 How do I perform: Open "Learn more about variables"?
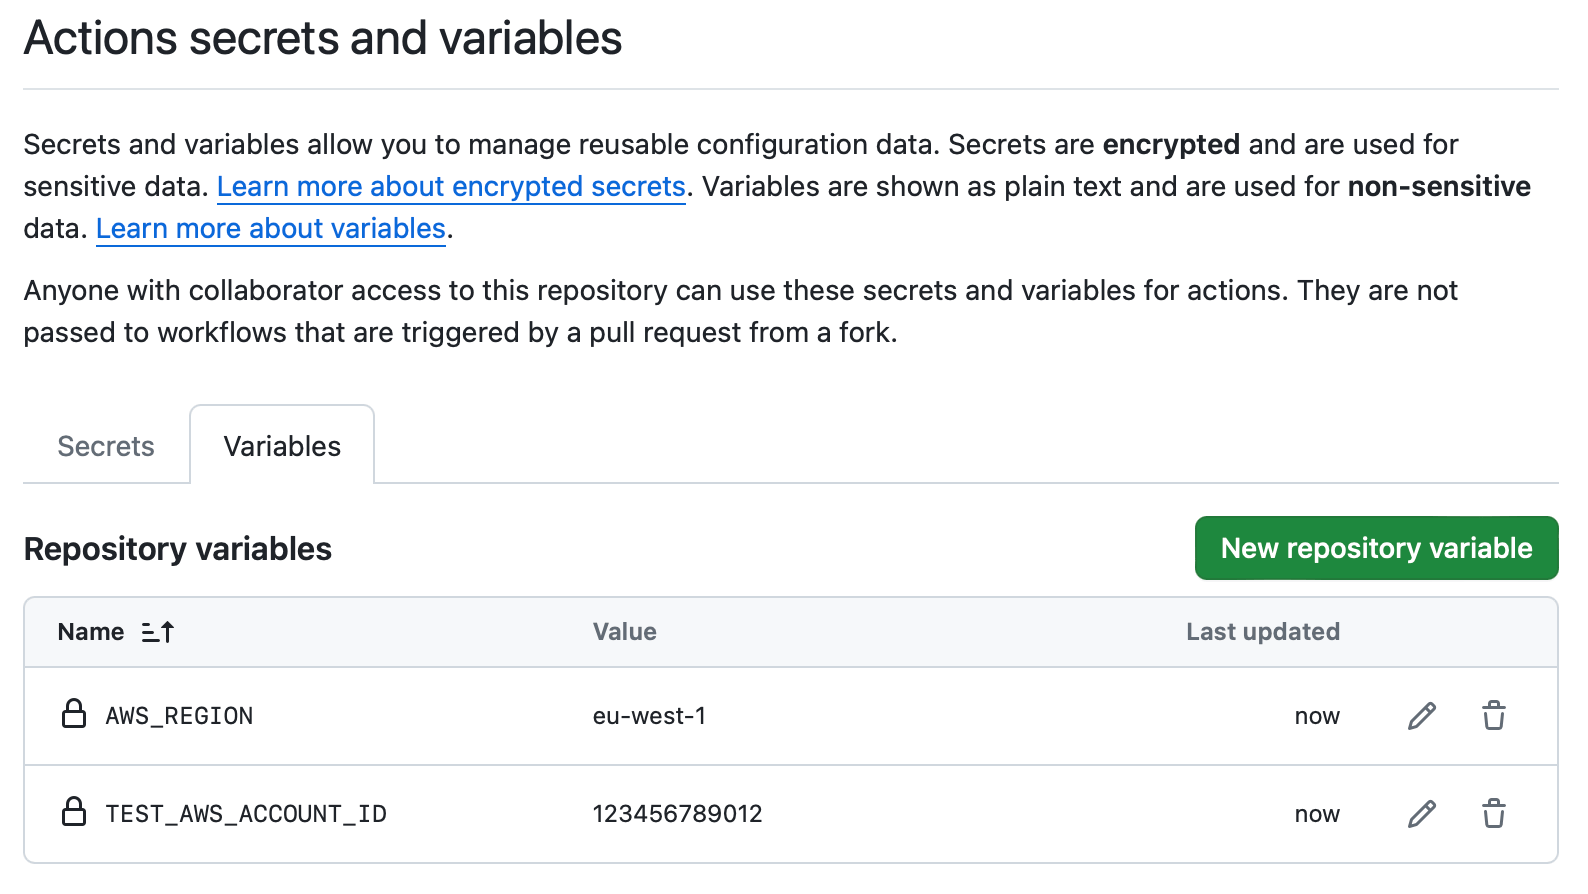point(270,228)
